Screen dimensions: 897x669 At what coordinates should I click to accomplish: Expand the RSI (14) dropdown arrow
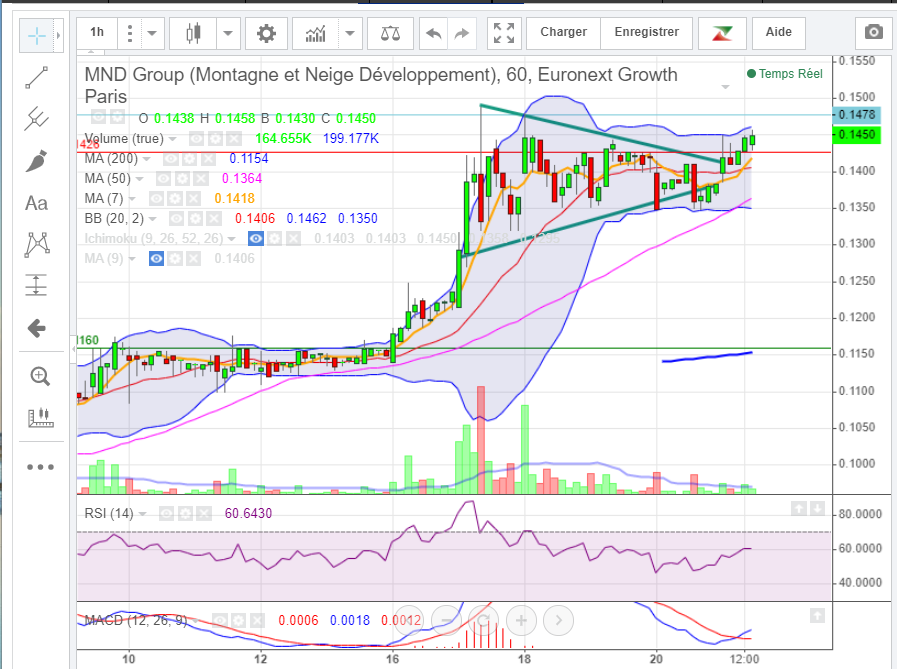pos(142,514)
